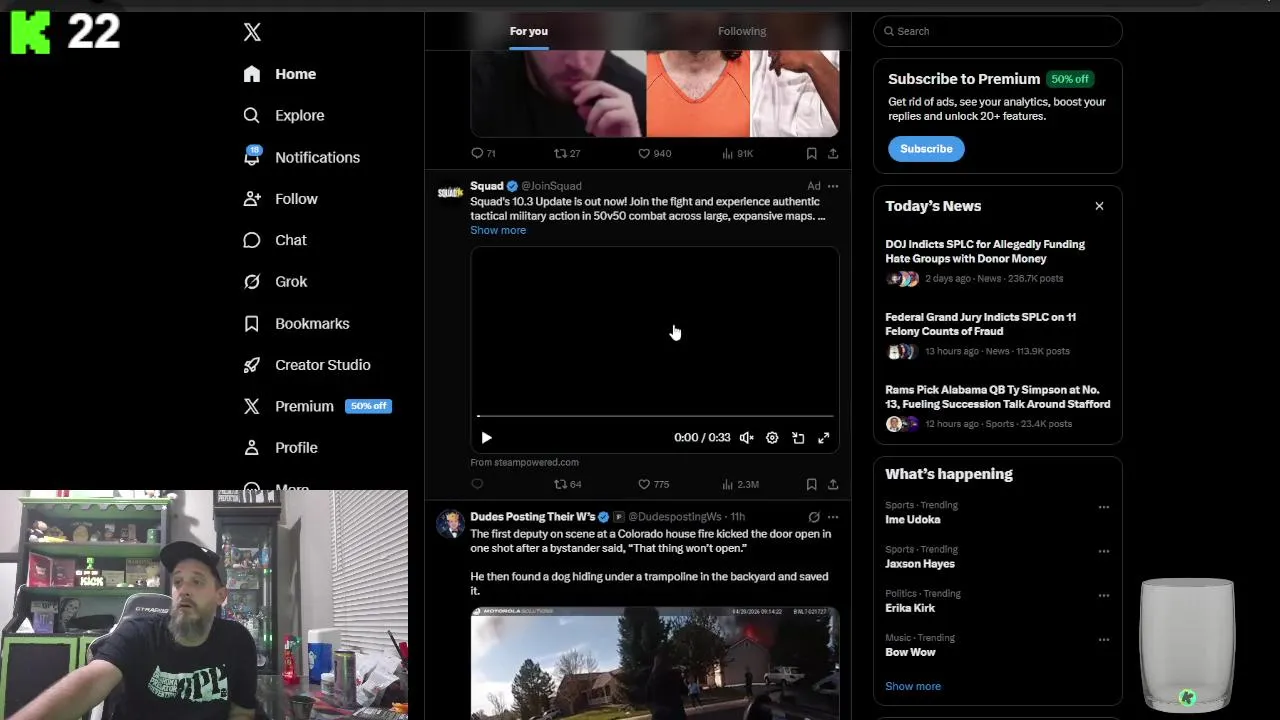Open more options on Dudes Posting post
1280x720 pixels.
tap(833, 517)
